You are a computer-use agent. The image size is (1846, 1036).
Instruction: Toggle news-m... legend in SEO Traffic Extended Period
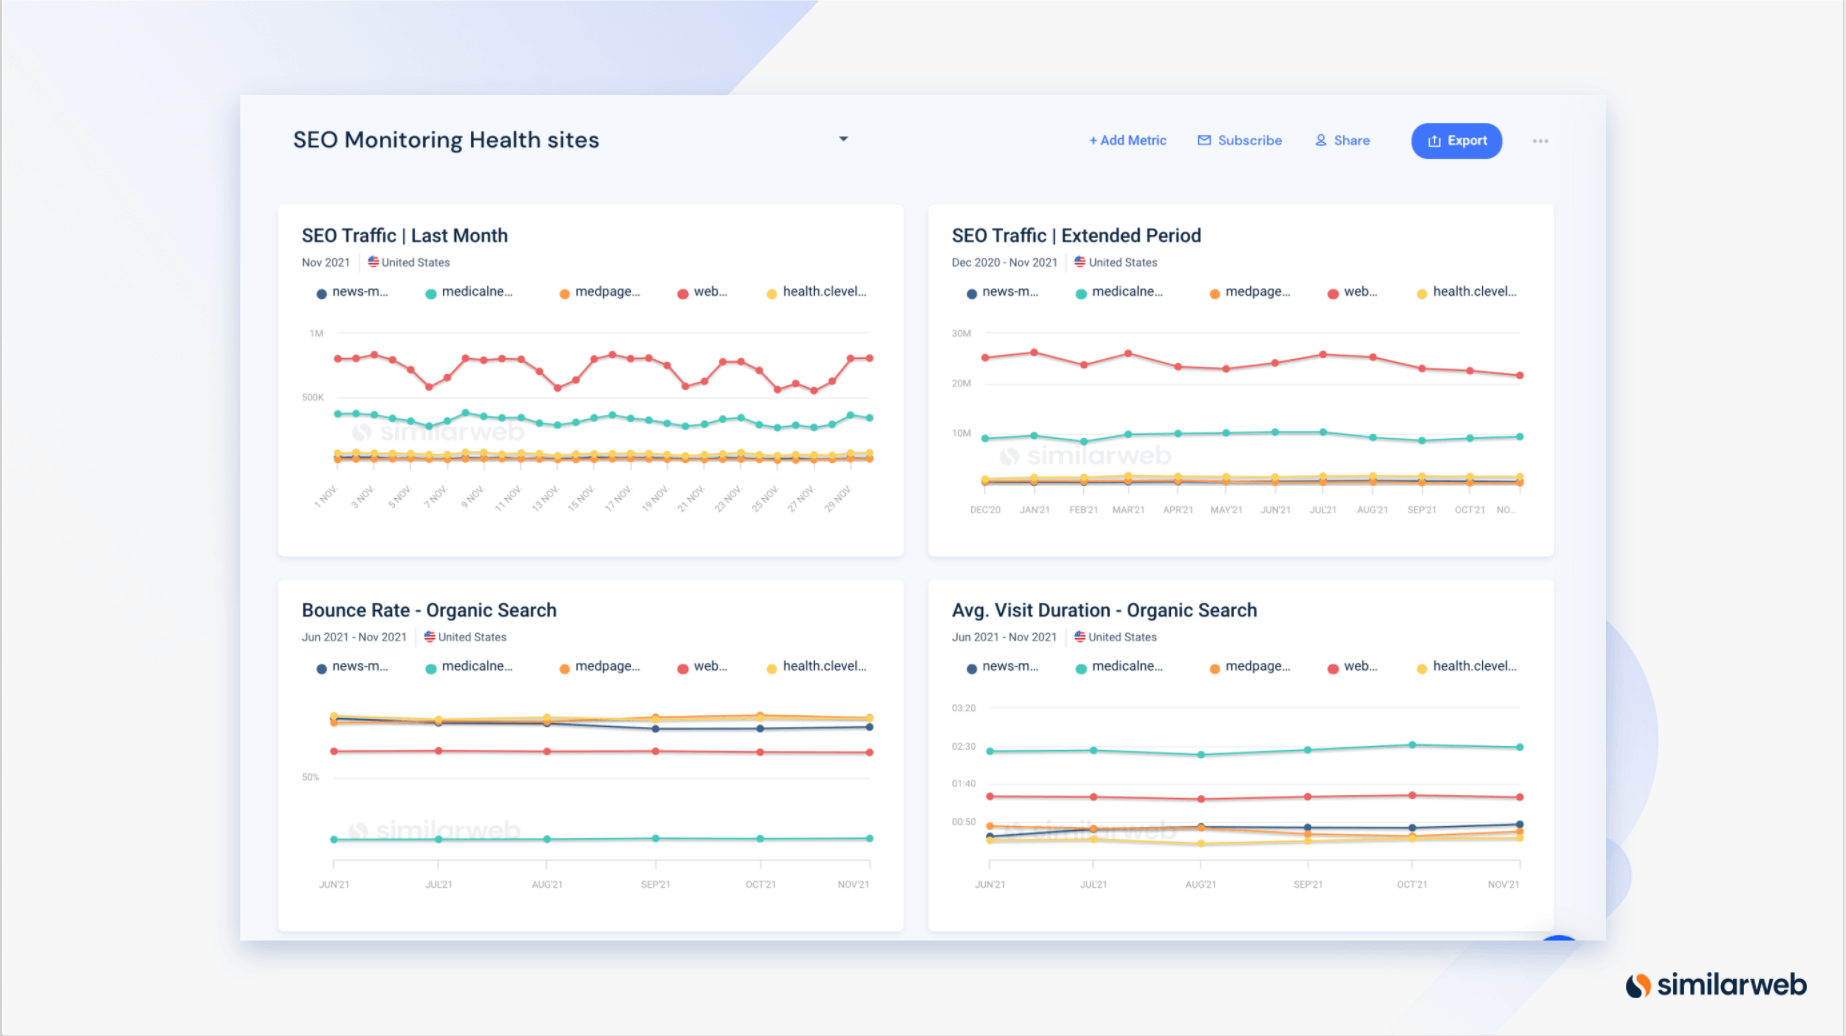tap(1002, 292)
